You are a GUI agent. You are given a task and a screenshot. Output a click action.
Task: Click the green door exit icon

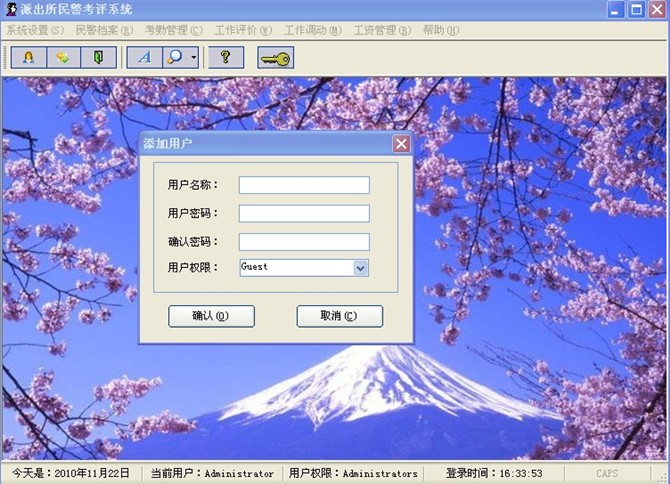(x=98, y=57)
